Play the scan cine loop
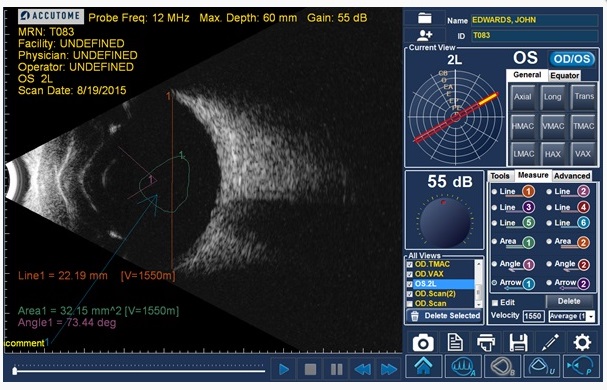The width and height of the screenshot is (607, 390). pos(284,369)
